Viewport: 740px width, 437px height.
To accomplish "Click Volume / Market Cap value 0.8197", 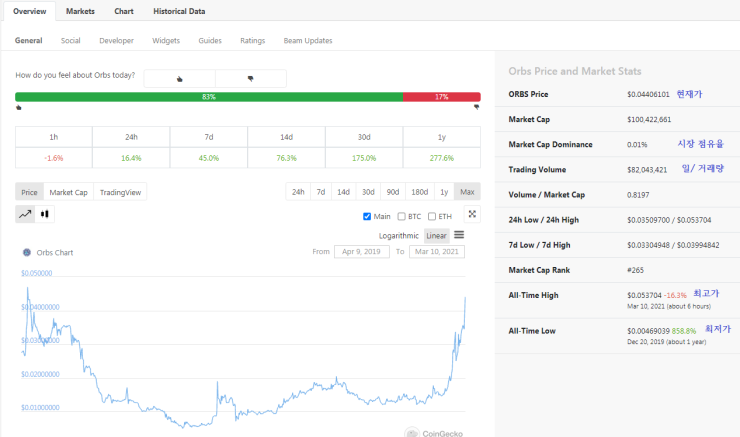I will [638, 195].
